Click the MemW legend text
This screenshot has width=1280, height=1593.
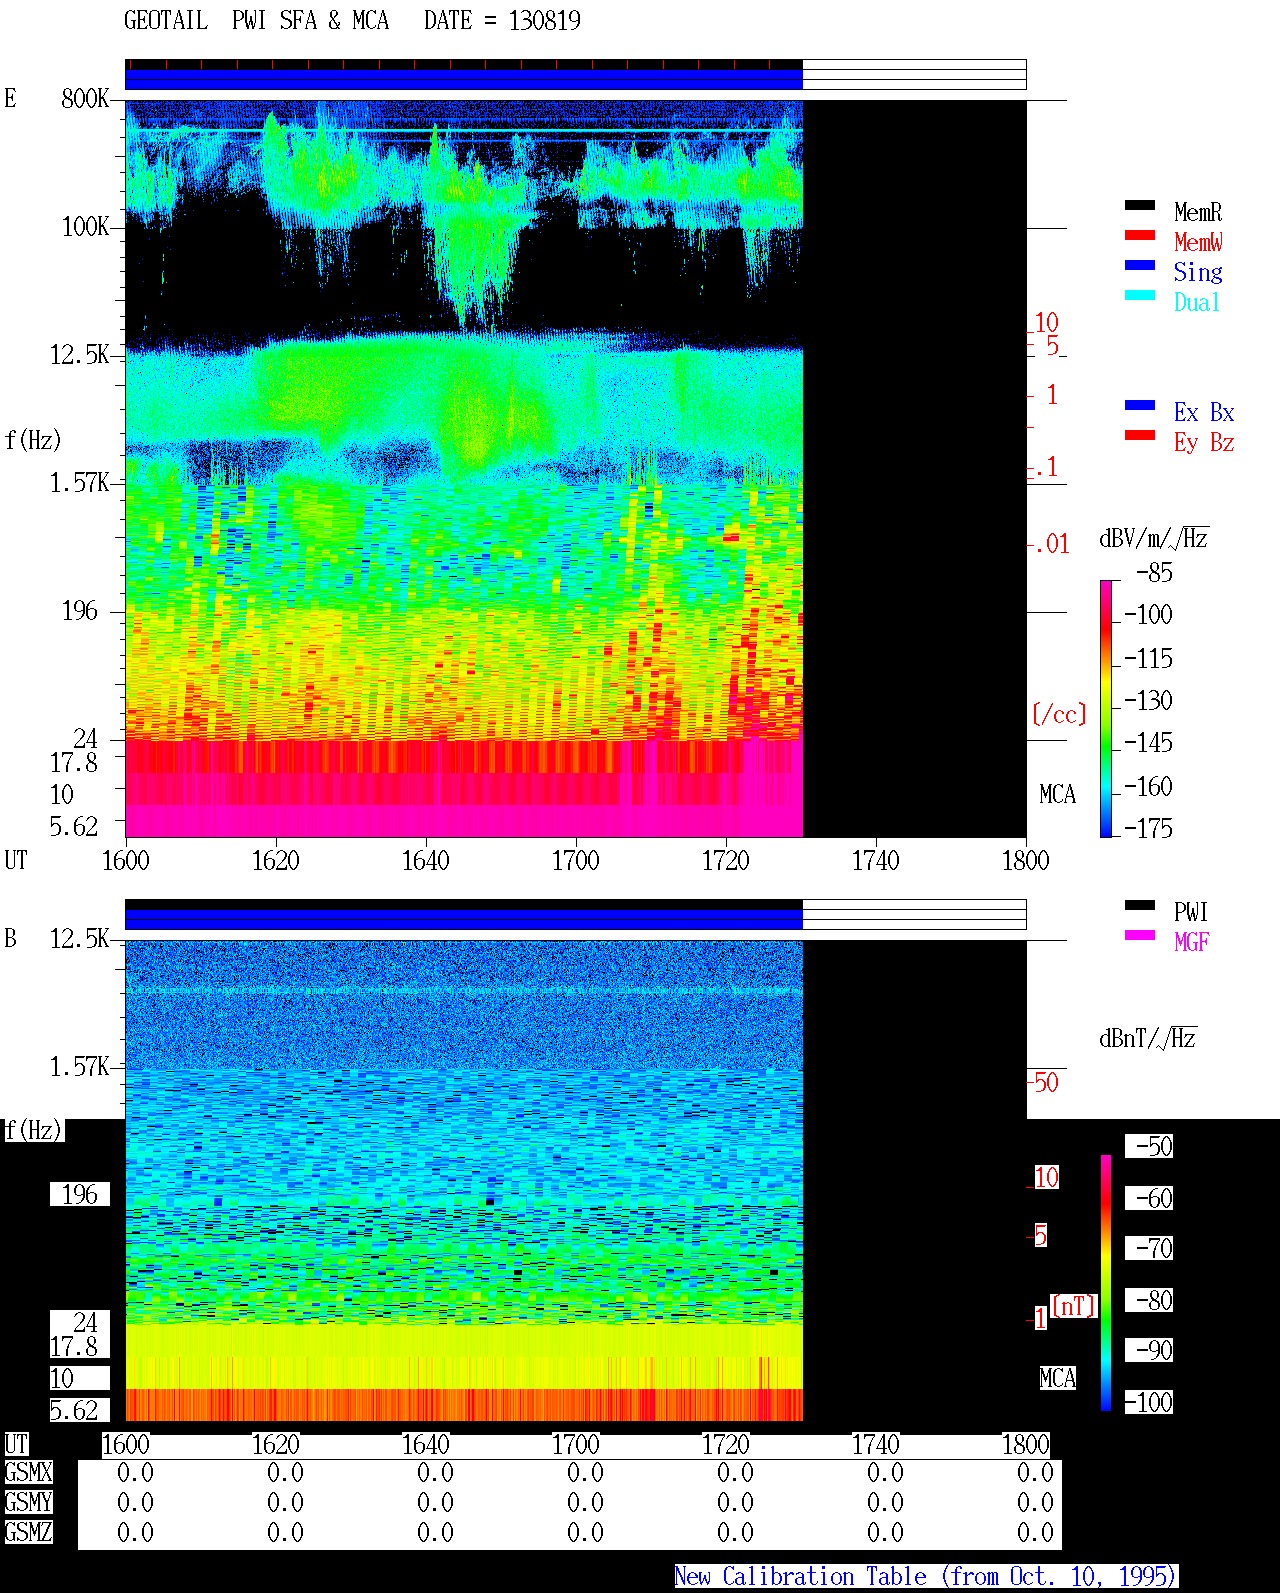coord(1198,242)
